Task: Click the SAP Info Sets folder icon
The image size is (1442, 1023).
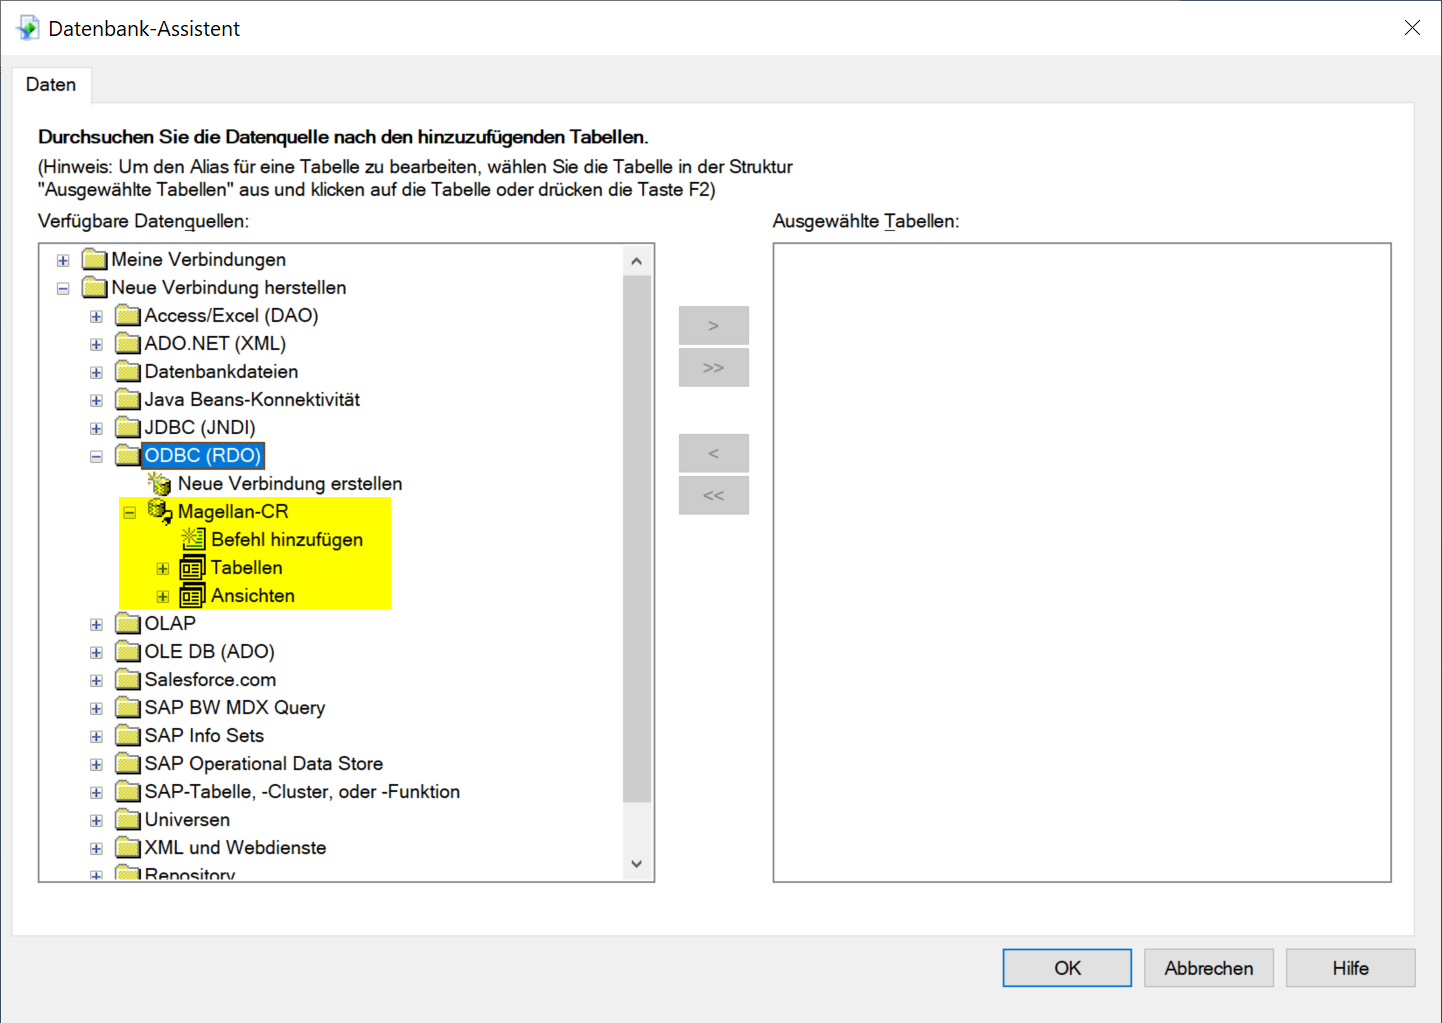Action: point(127,736)
